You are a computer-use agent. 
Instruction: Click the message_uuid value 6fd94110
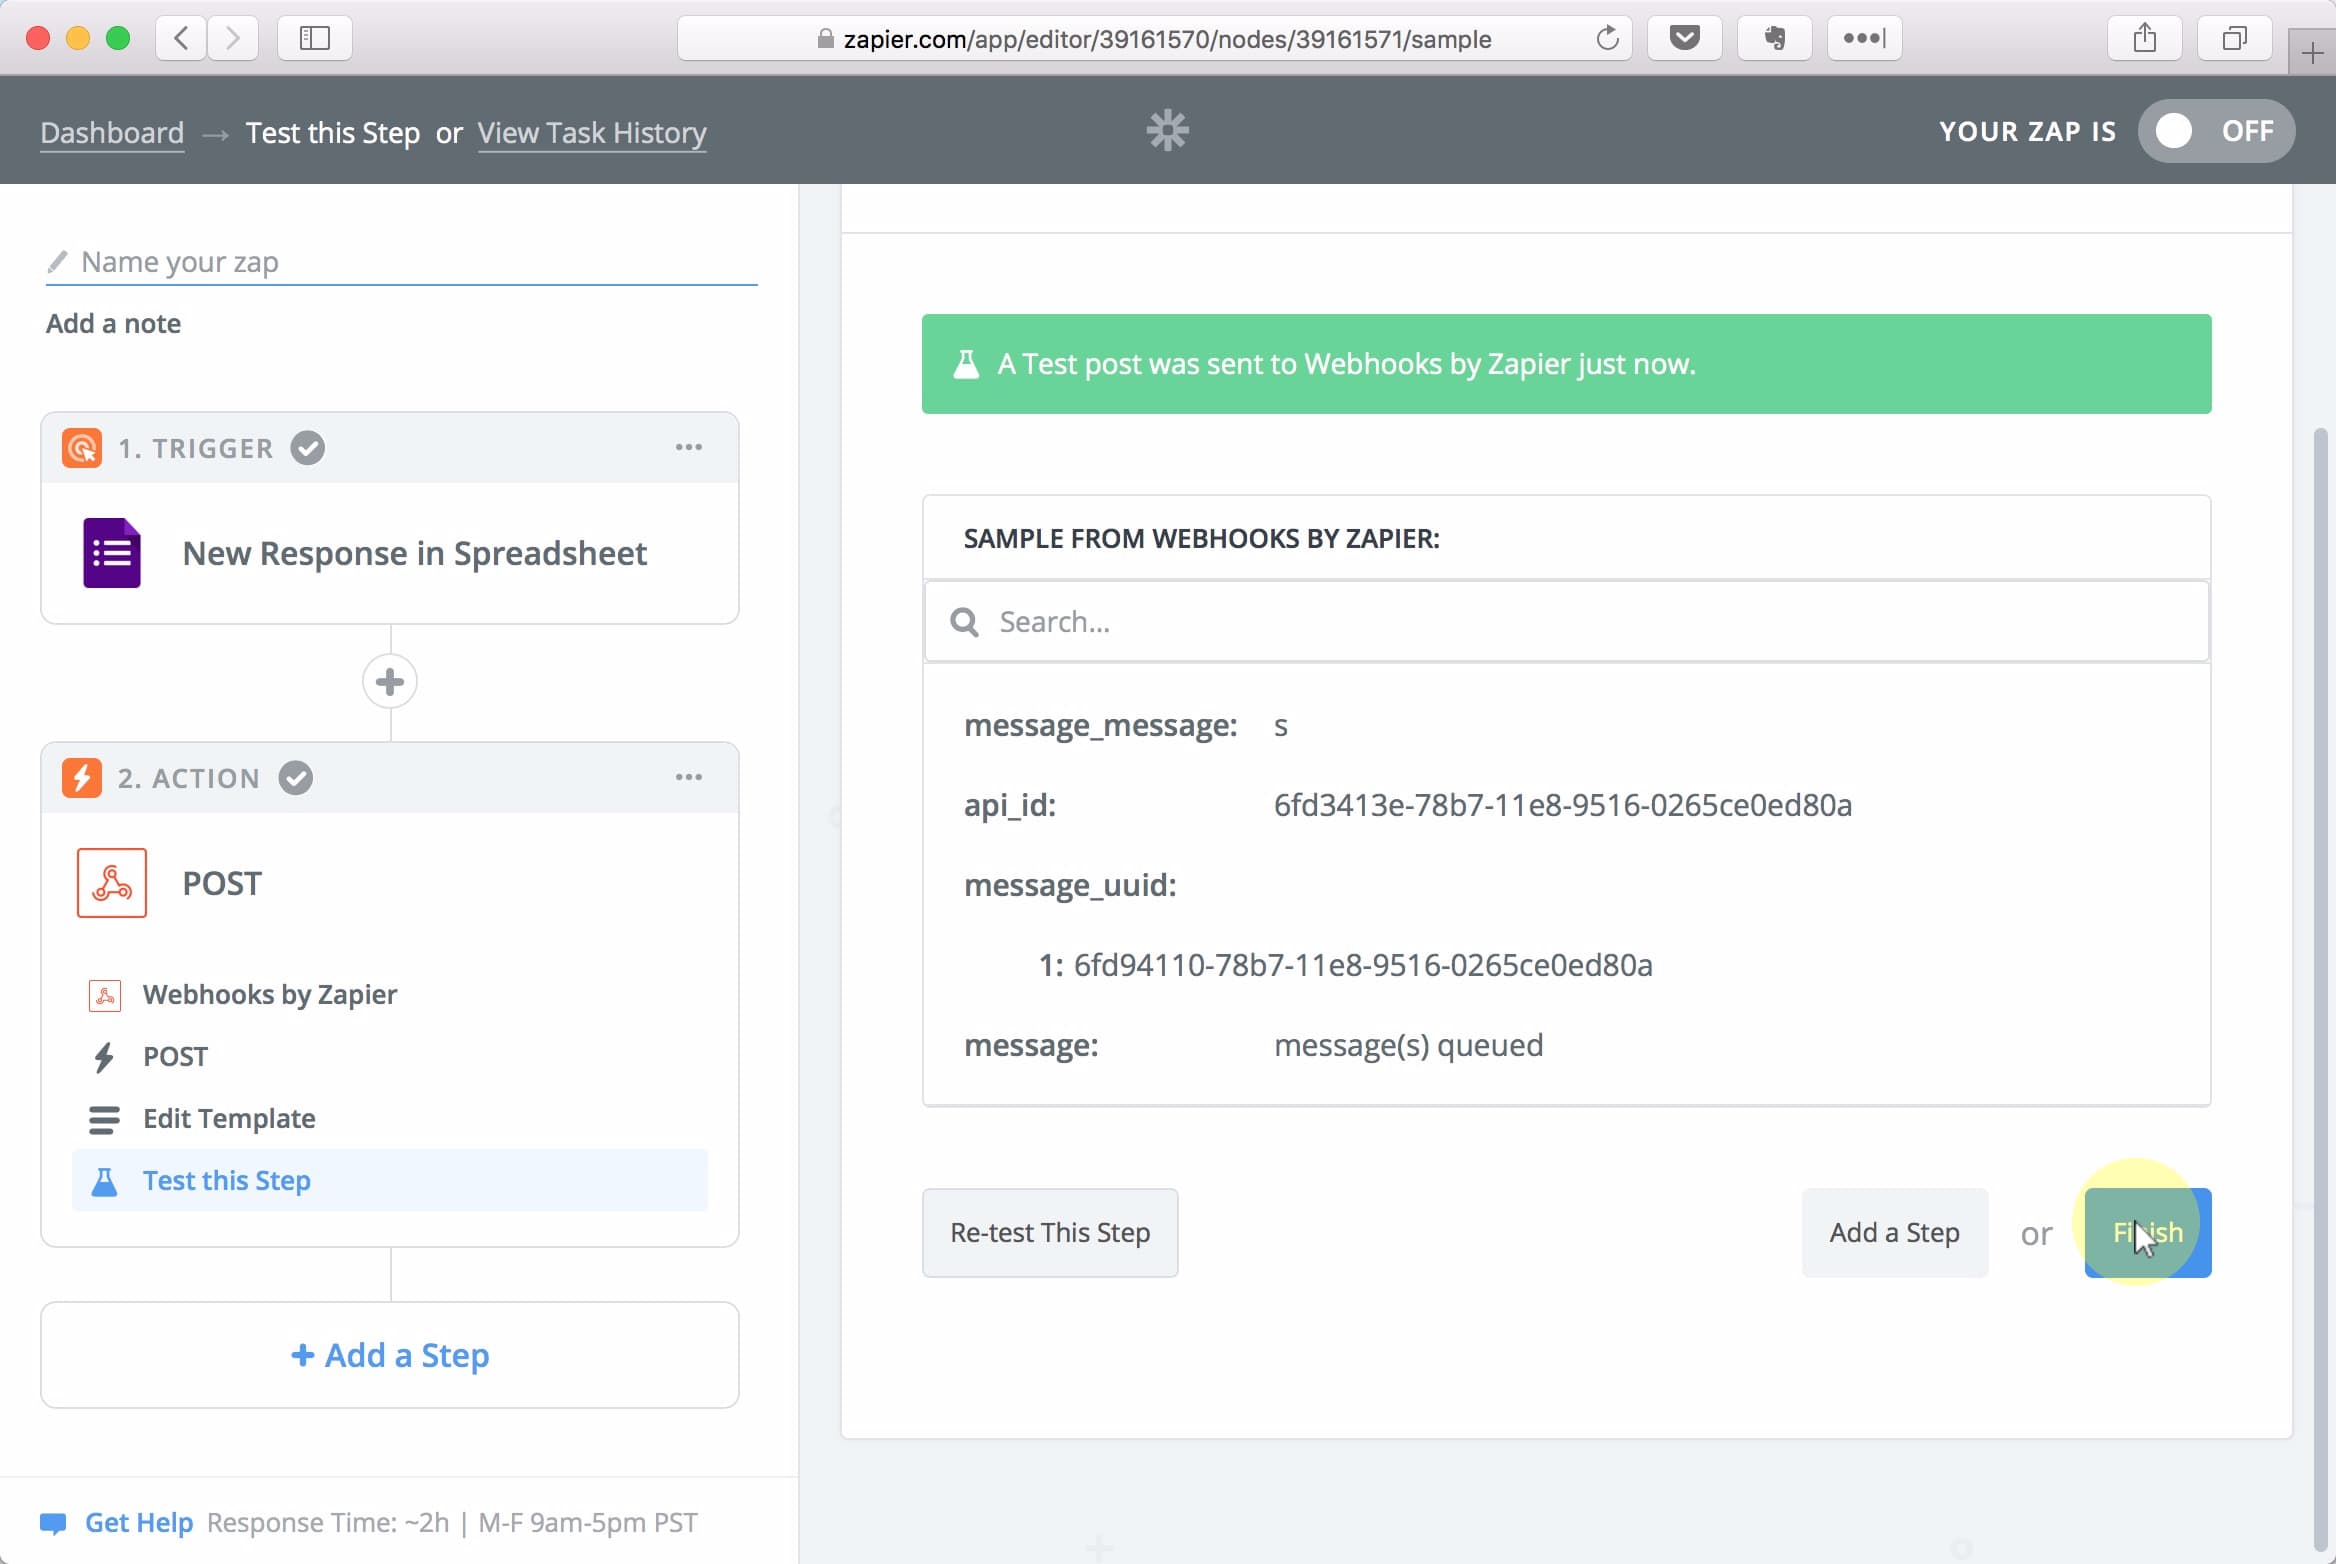pos(1363,965)
